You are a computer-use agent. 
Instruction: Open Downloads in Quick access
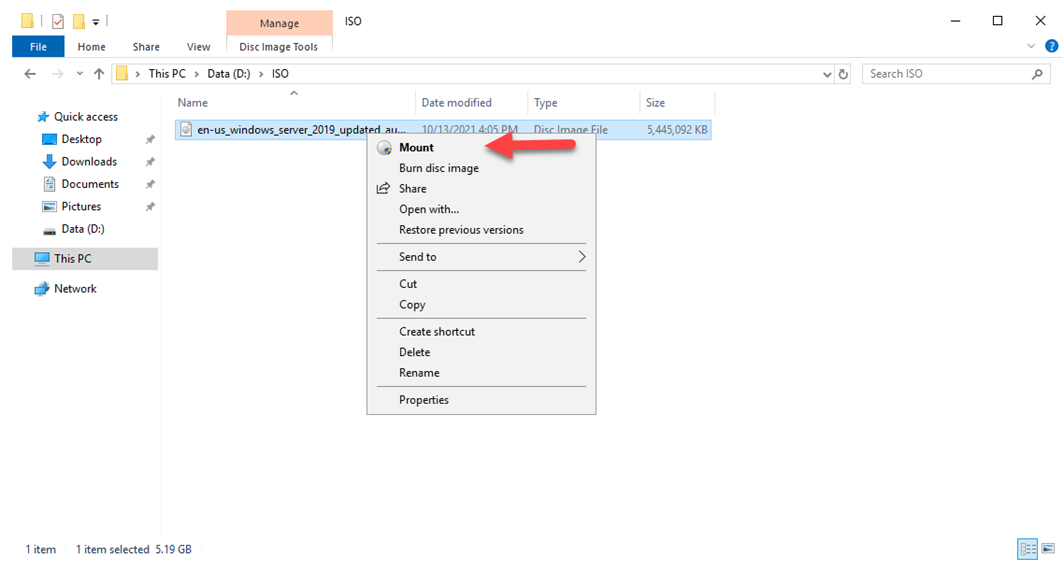(x=89, y=161)
